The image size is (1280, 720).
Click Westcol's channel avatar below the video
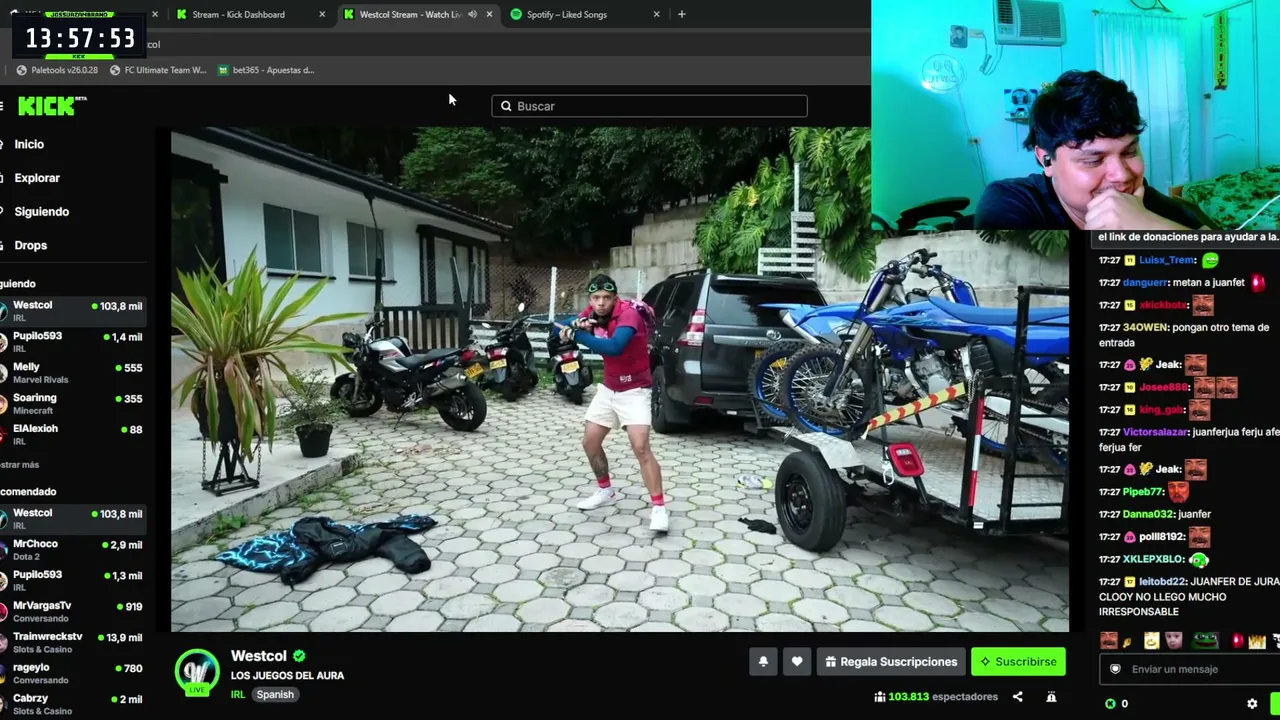[197, 672]
